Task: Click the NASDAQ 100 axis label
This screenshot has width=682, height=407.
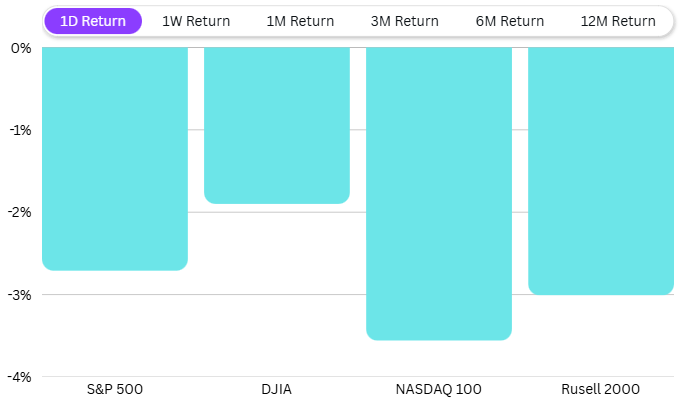Action: tap(439, 389)
